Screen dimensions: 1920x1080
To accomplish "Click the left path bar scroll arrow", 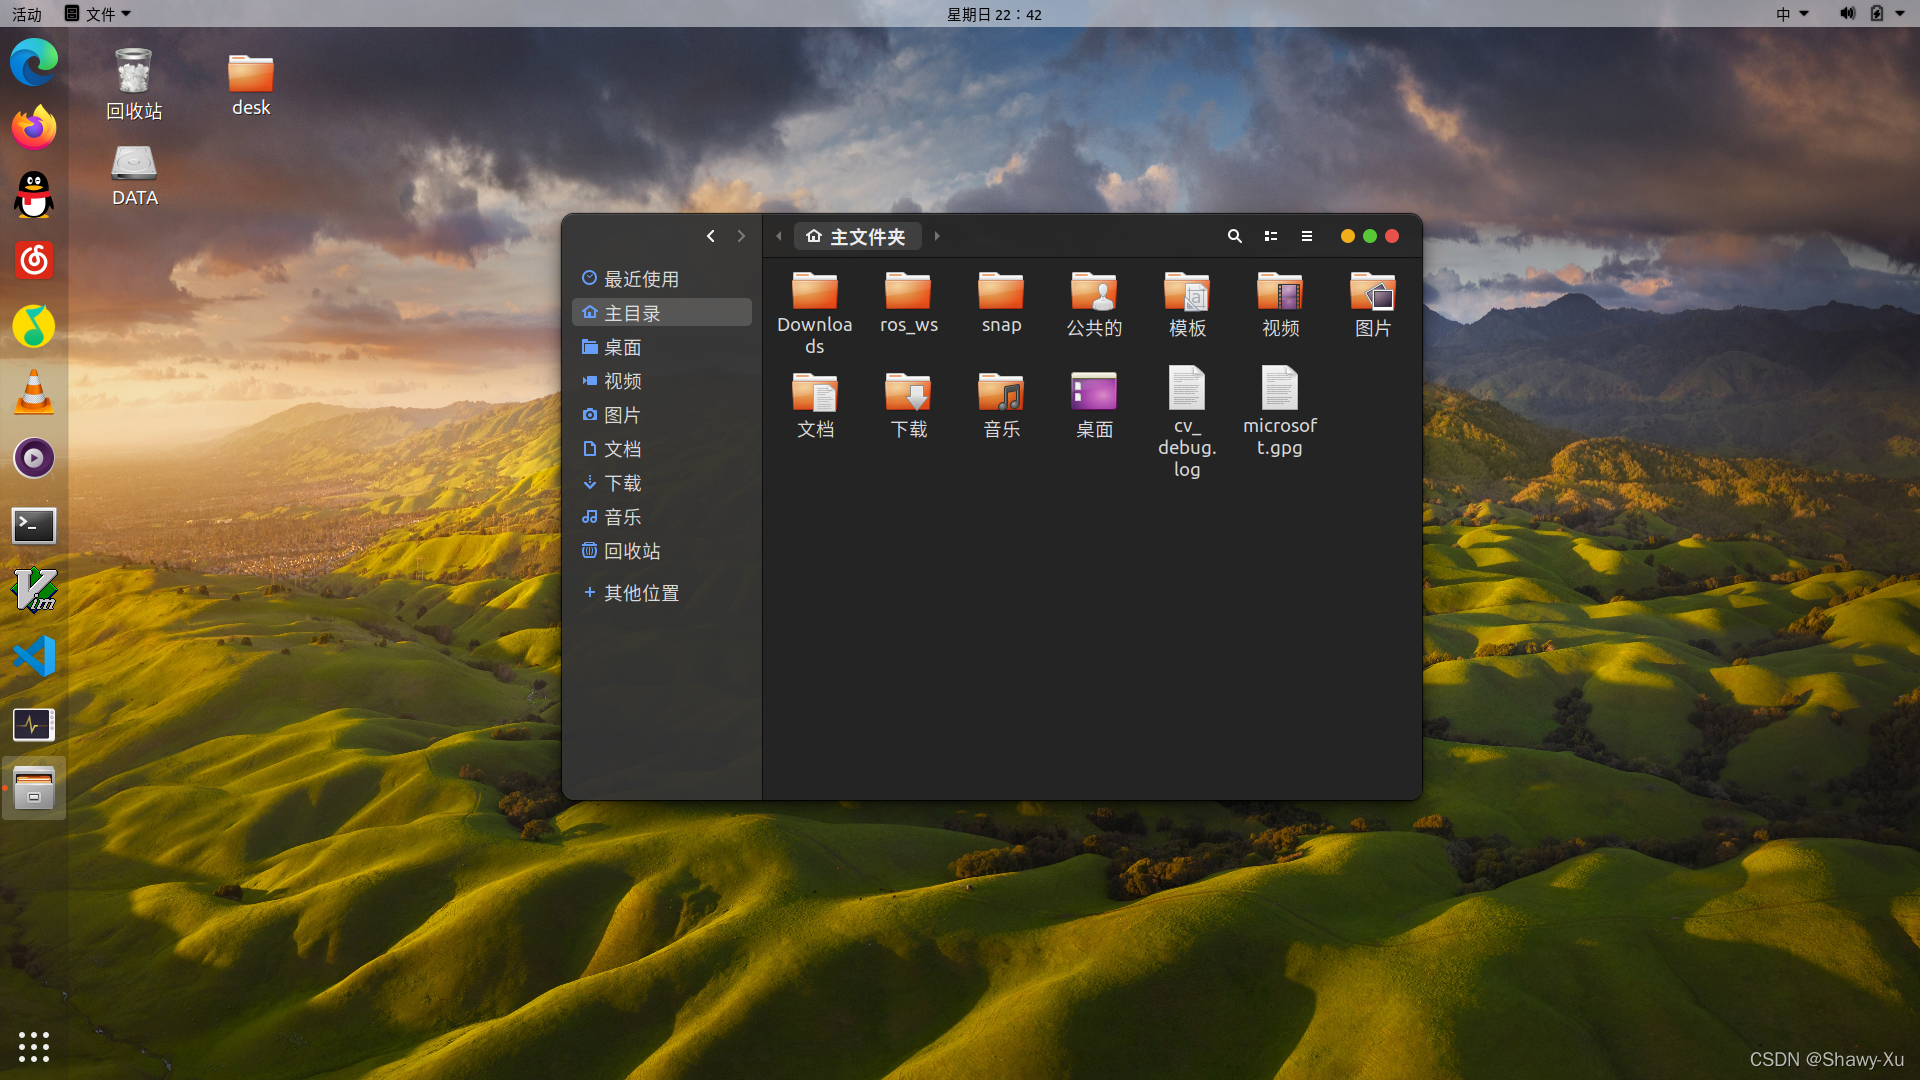I will pyautogui.click(x=779, y=236).
